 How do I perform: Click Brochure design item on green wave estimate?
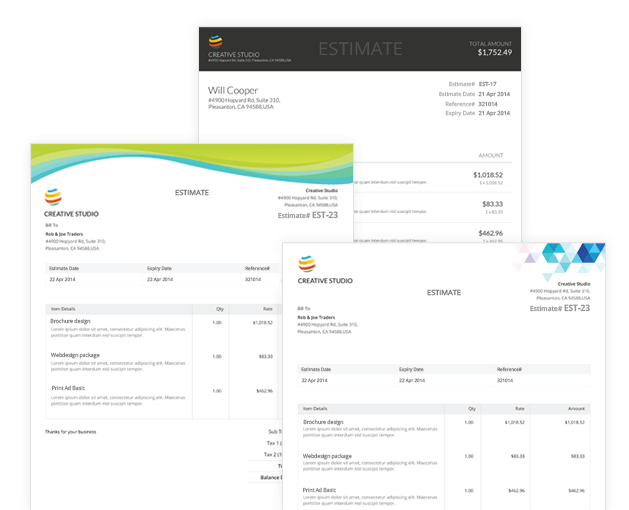(70, 321)
